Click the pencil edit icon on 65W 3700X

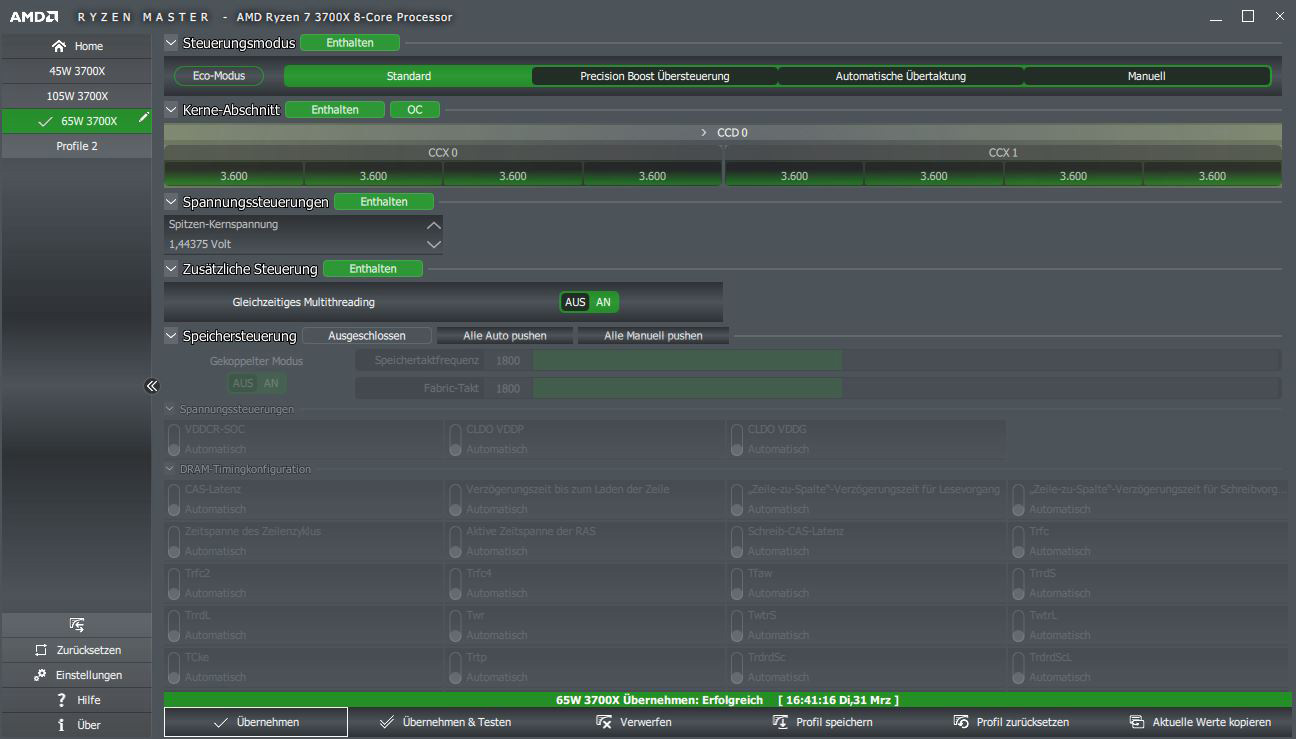[144, 117]
